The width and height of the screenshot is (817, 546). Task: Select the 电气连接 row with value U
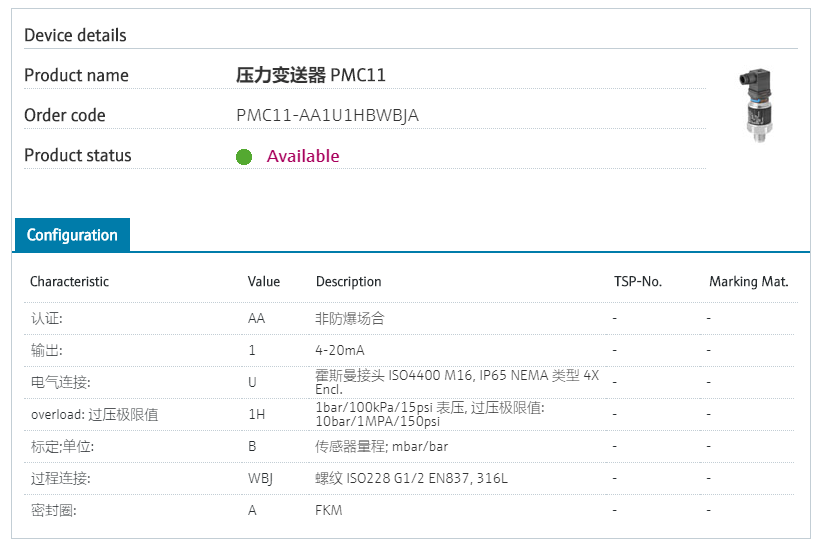(410, 382)
